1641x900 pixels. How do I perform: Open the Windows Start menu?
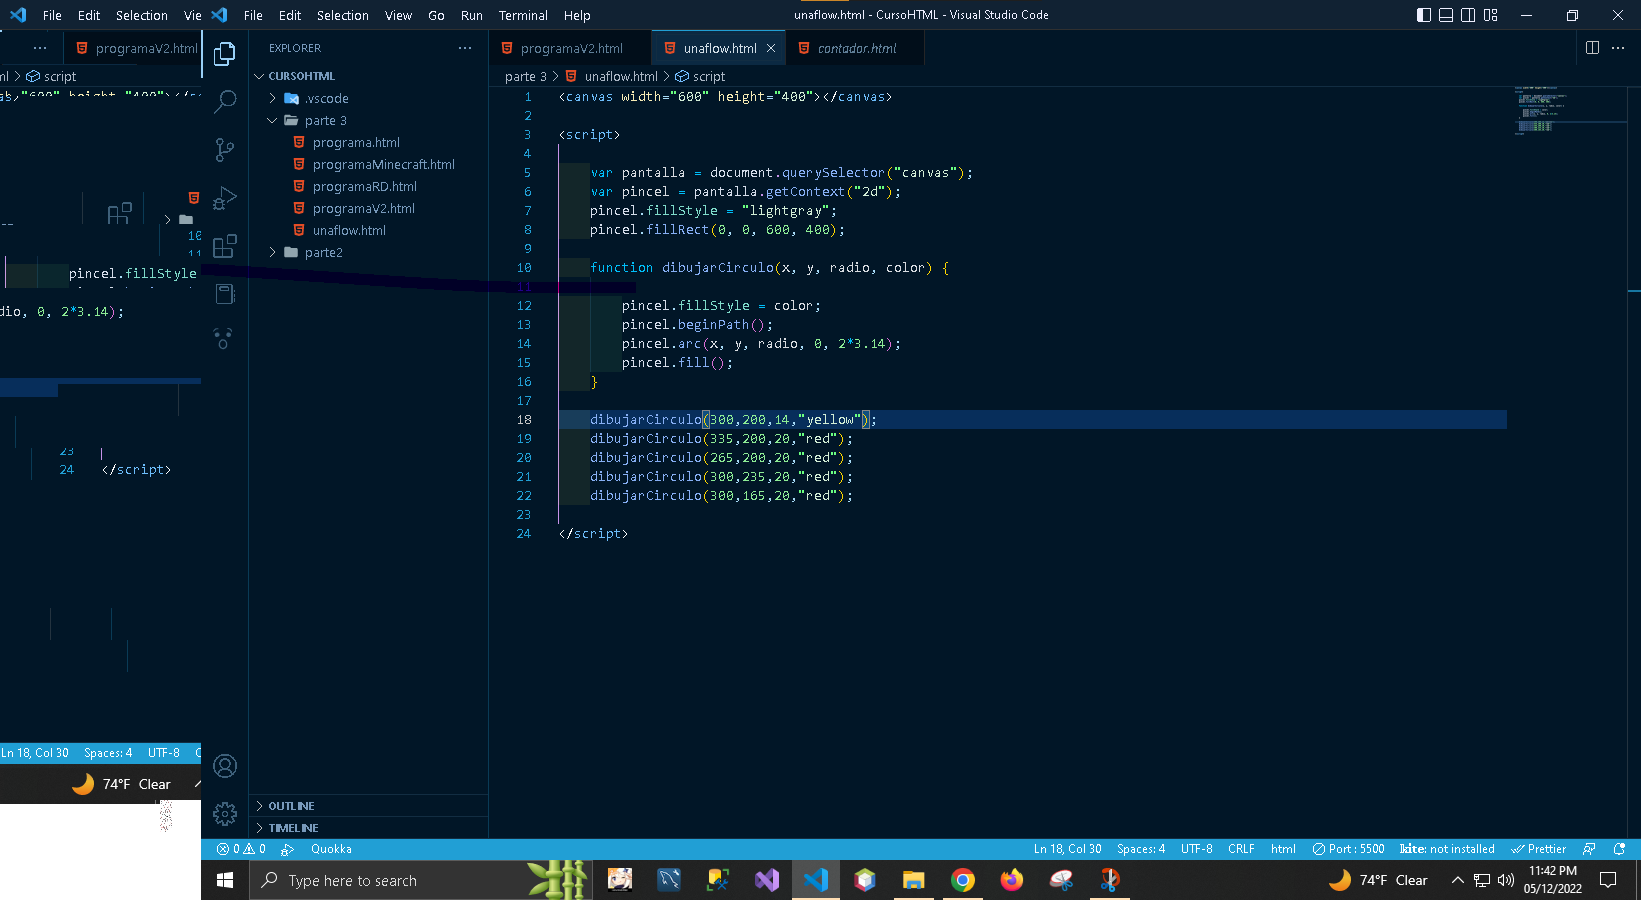coord(225,880)
